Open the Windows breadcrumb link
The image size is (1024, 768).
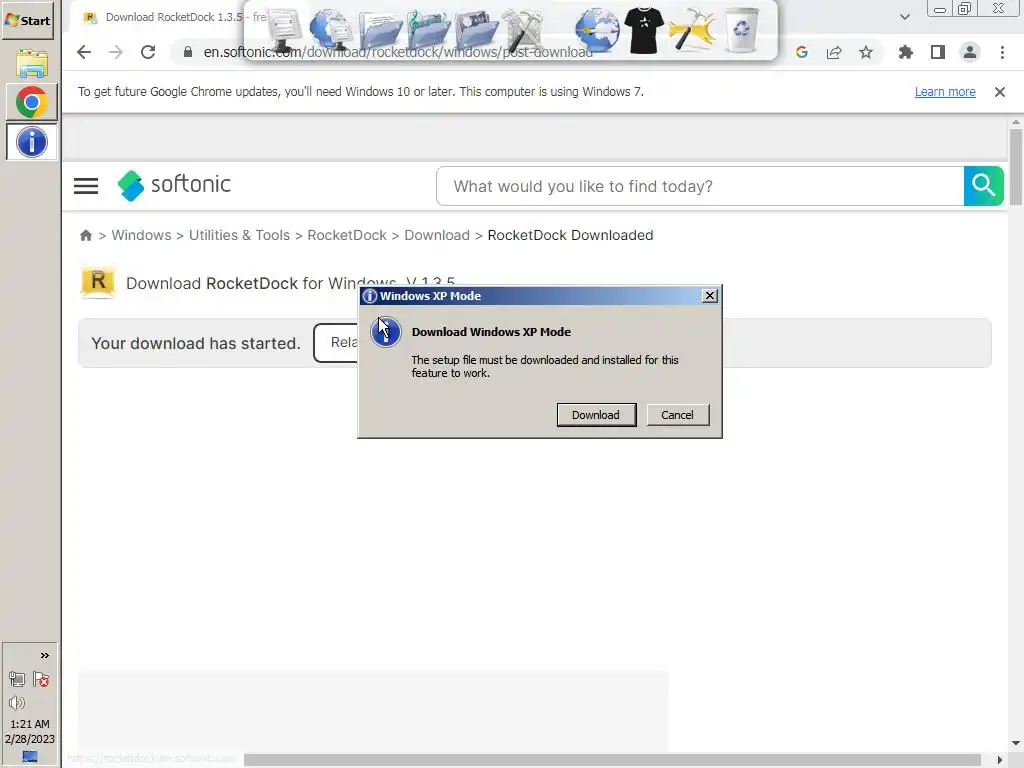point(141,235)
